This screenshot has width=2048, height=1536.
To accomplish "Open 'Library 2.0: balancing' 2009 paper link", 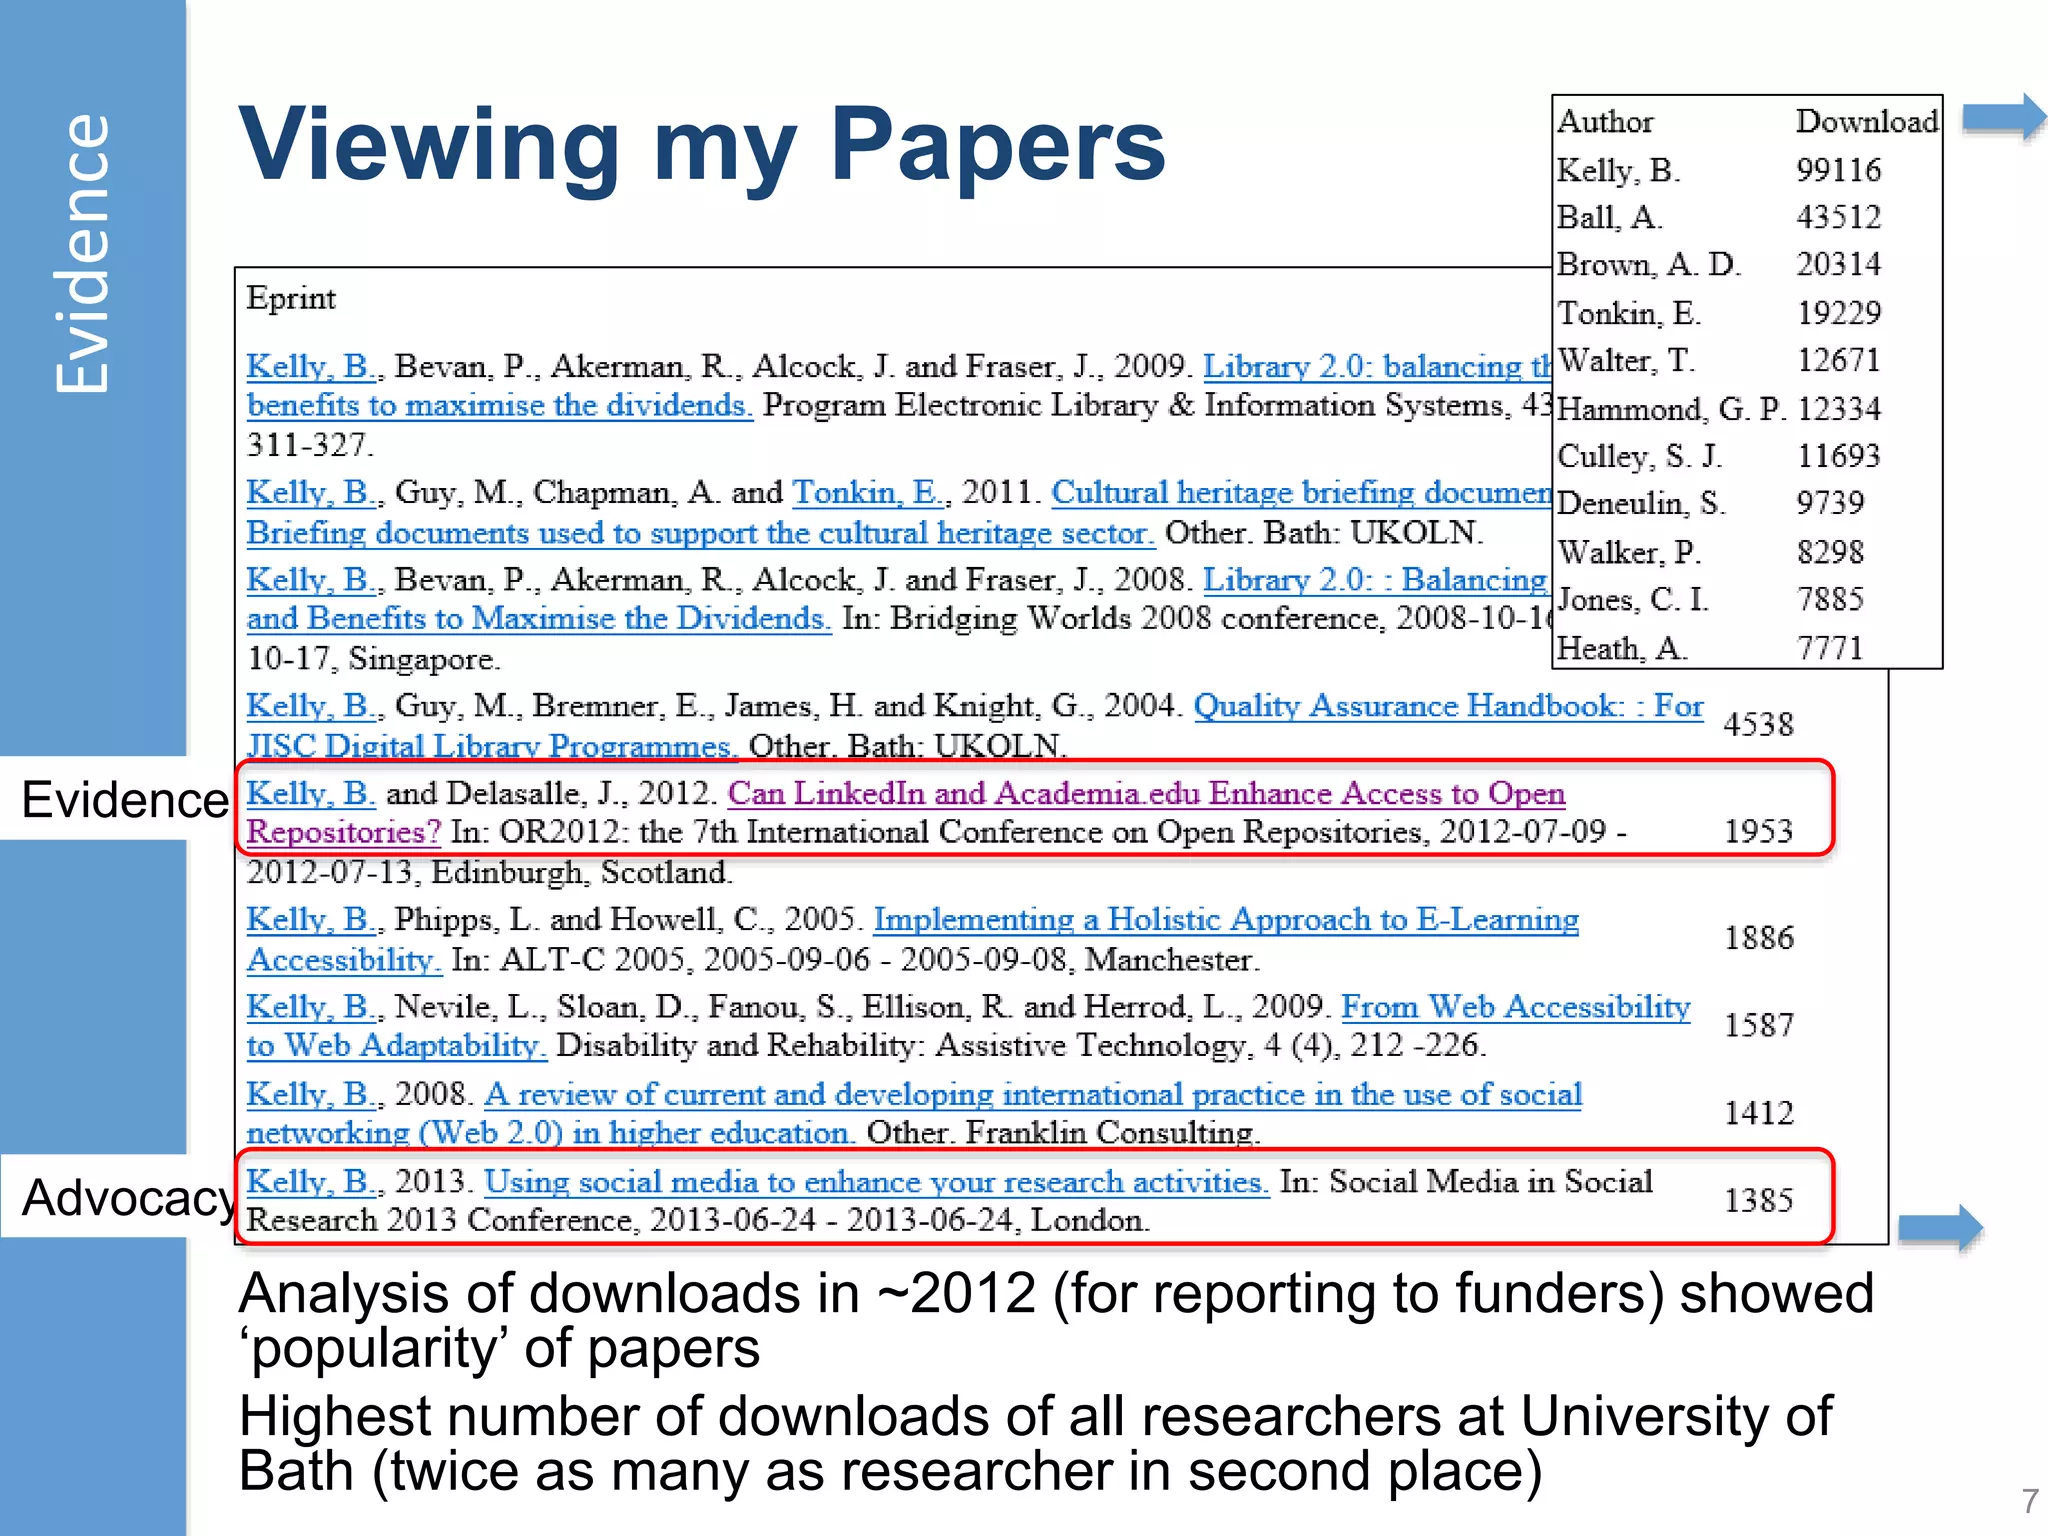I will (1376, 367).
